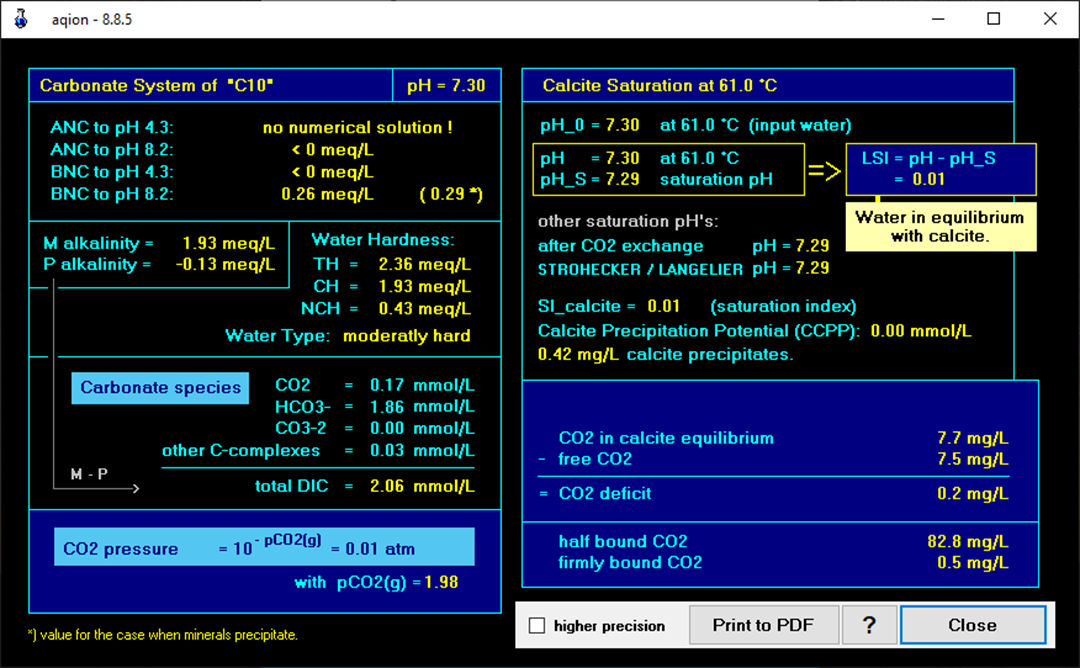
Task: Click 'STROHECKER / LANGELIER' label
Action: [641, 269]
